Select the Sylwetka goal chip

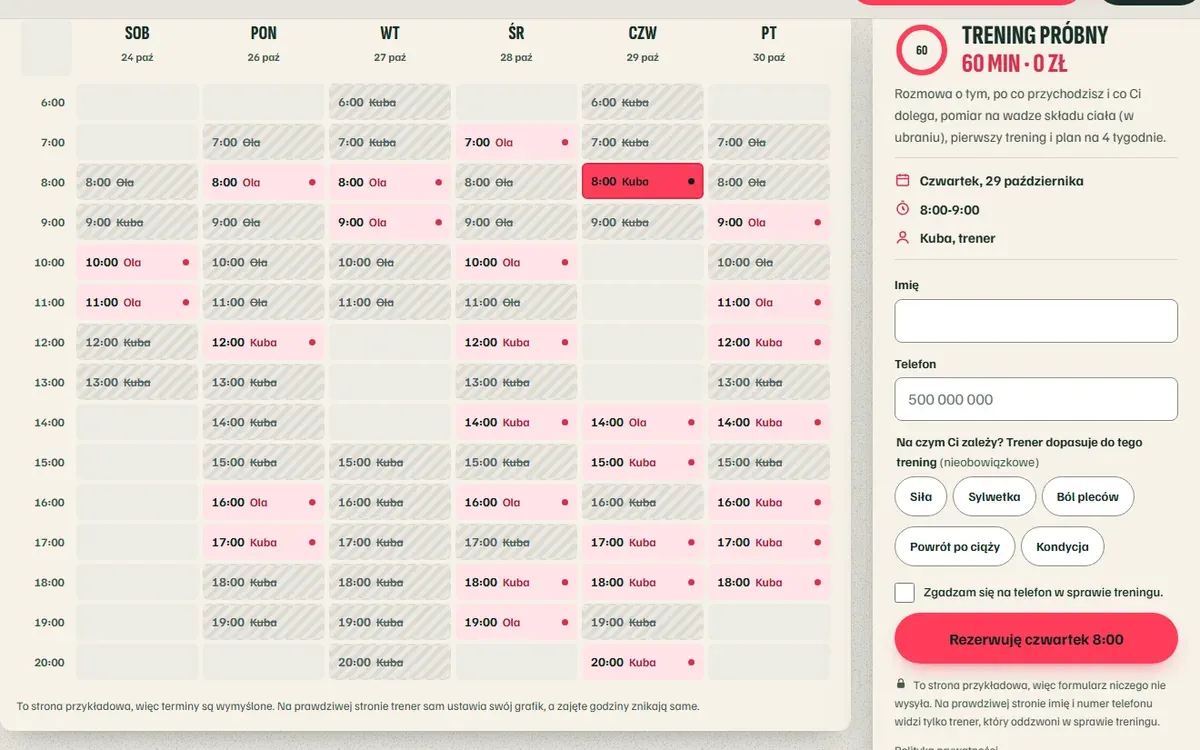pyautogui.click(x=994, y=496)
